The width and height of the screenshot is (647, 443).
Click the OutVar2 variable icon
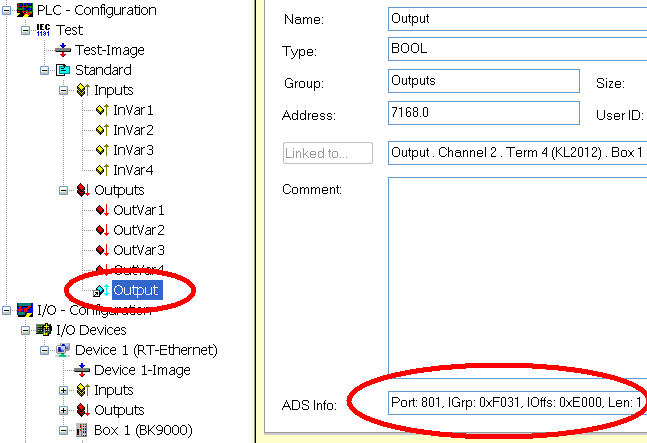coord(102,230)
